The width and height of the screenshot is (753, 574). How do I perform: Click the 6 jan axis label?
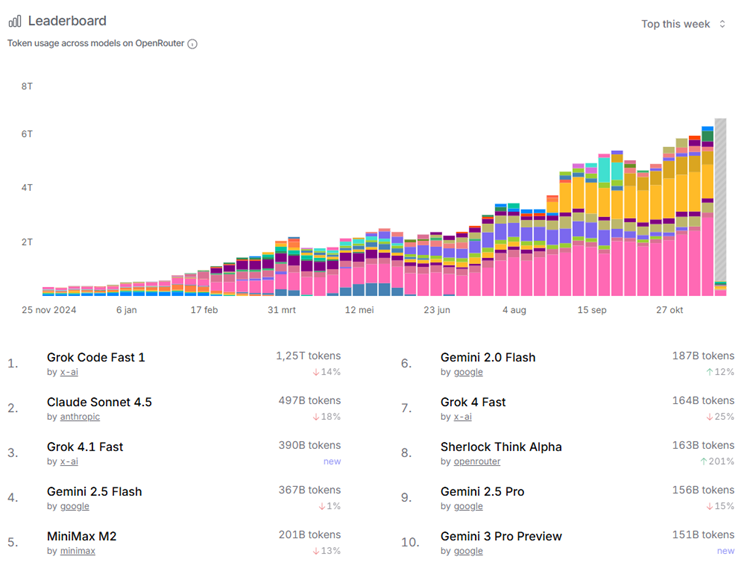[126, 310]
